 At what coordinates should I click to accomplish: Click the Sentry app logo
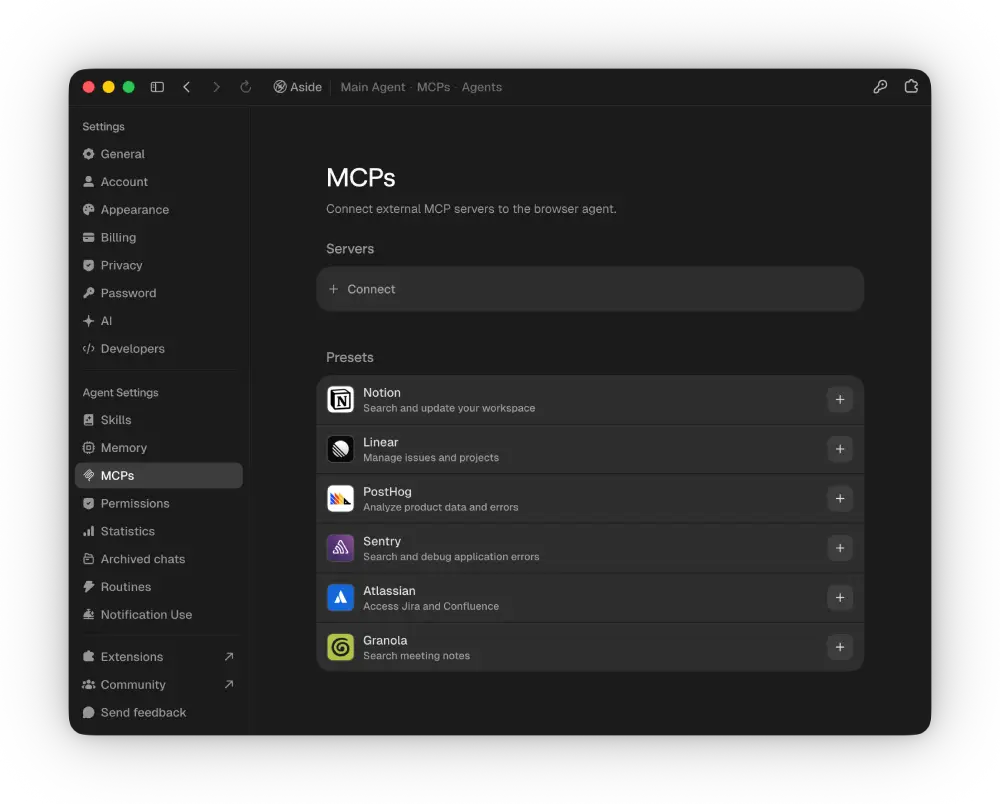[341, 548]
